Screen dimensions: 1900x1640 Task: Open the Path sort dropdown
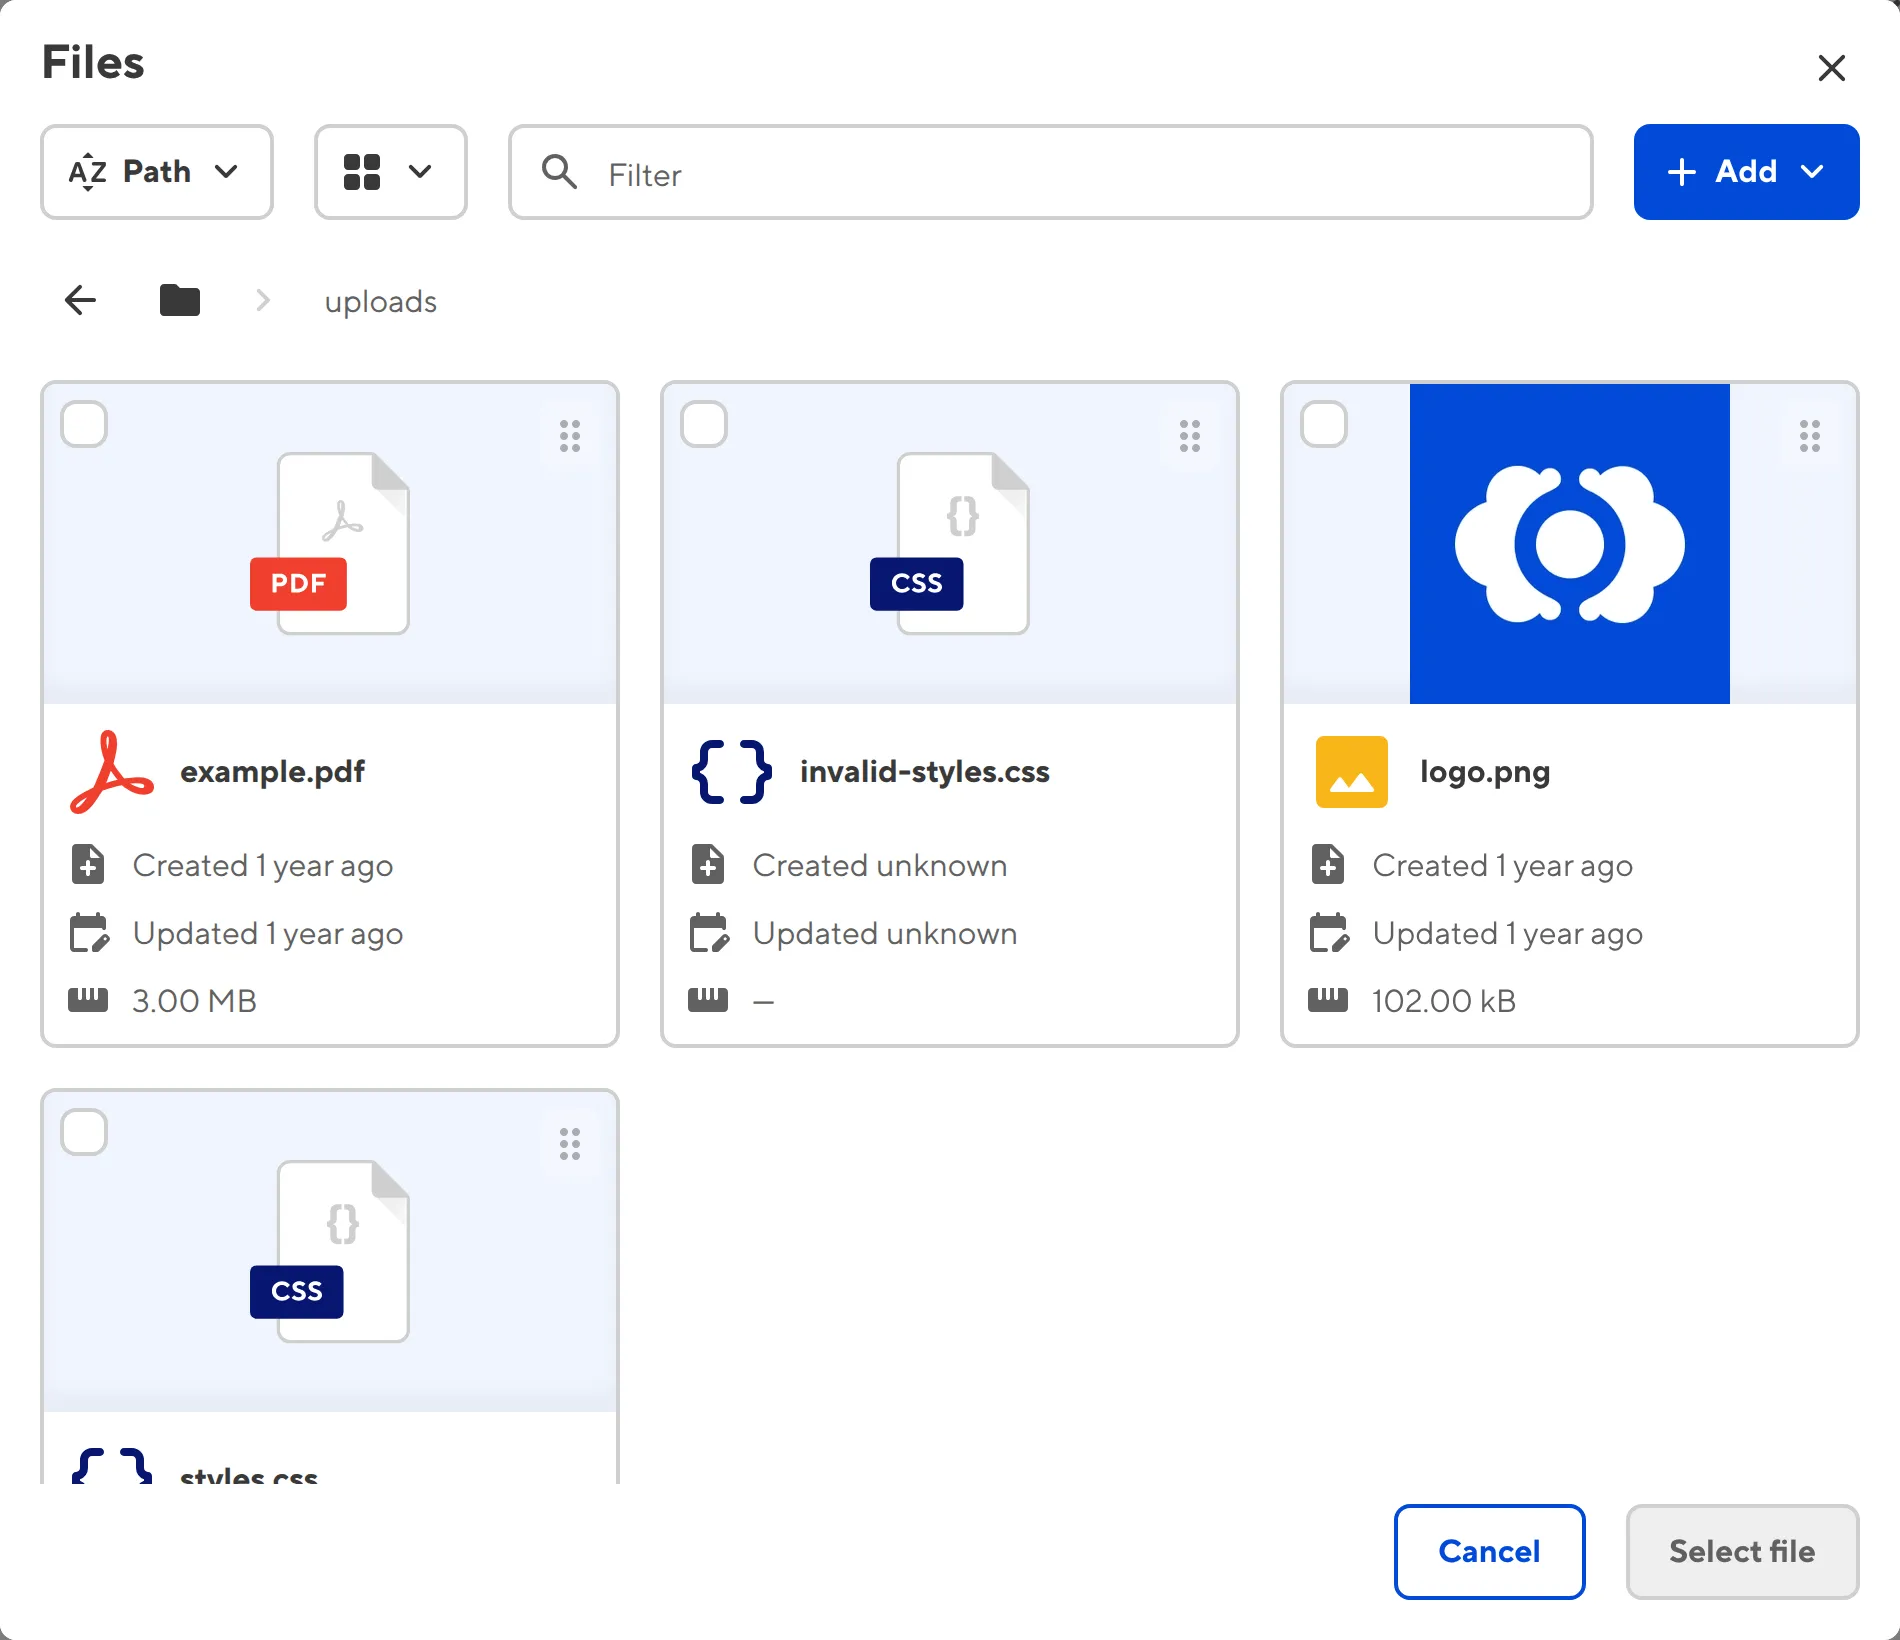[x=157, y=172]
